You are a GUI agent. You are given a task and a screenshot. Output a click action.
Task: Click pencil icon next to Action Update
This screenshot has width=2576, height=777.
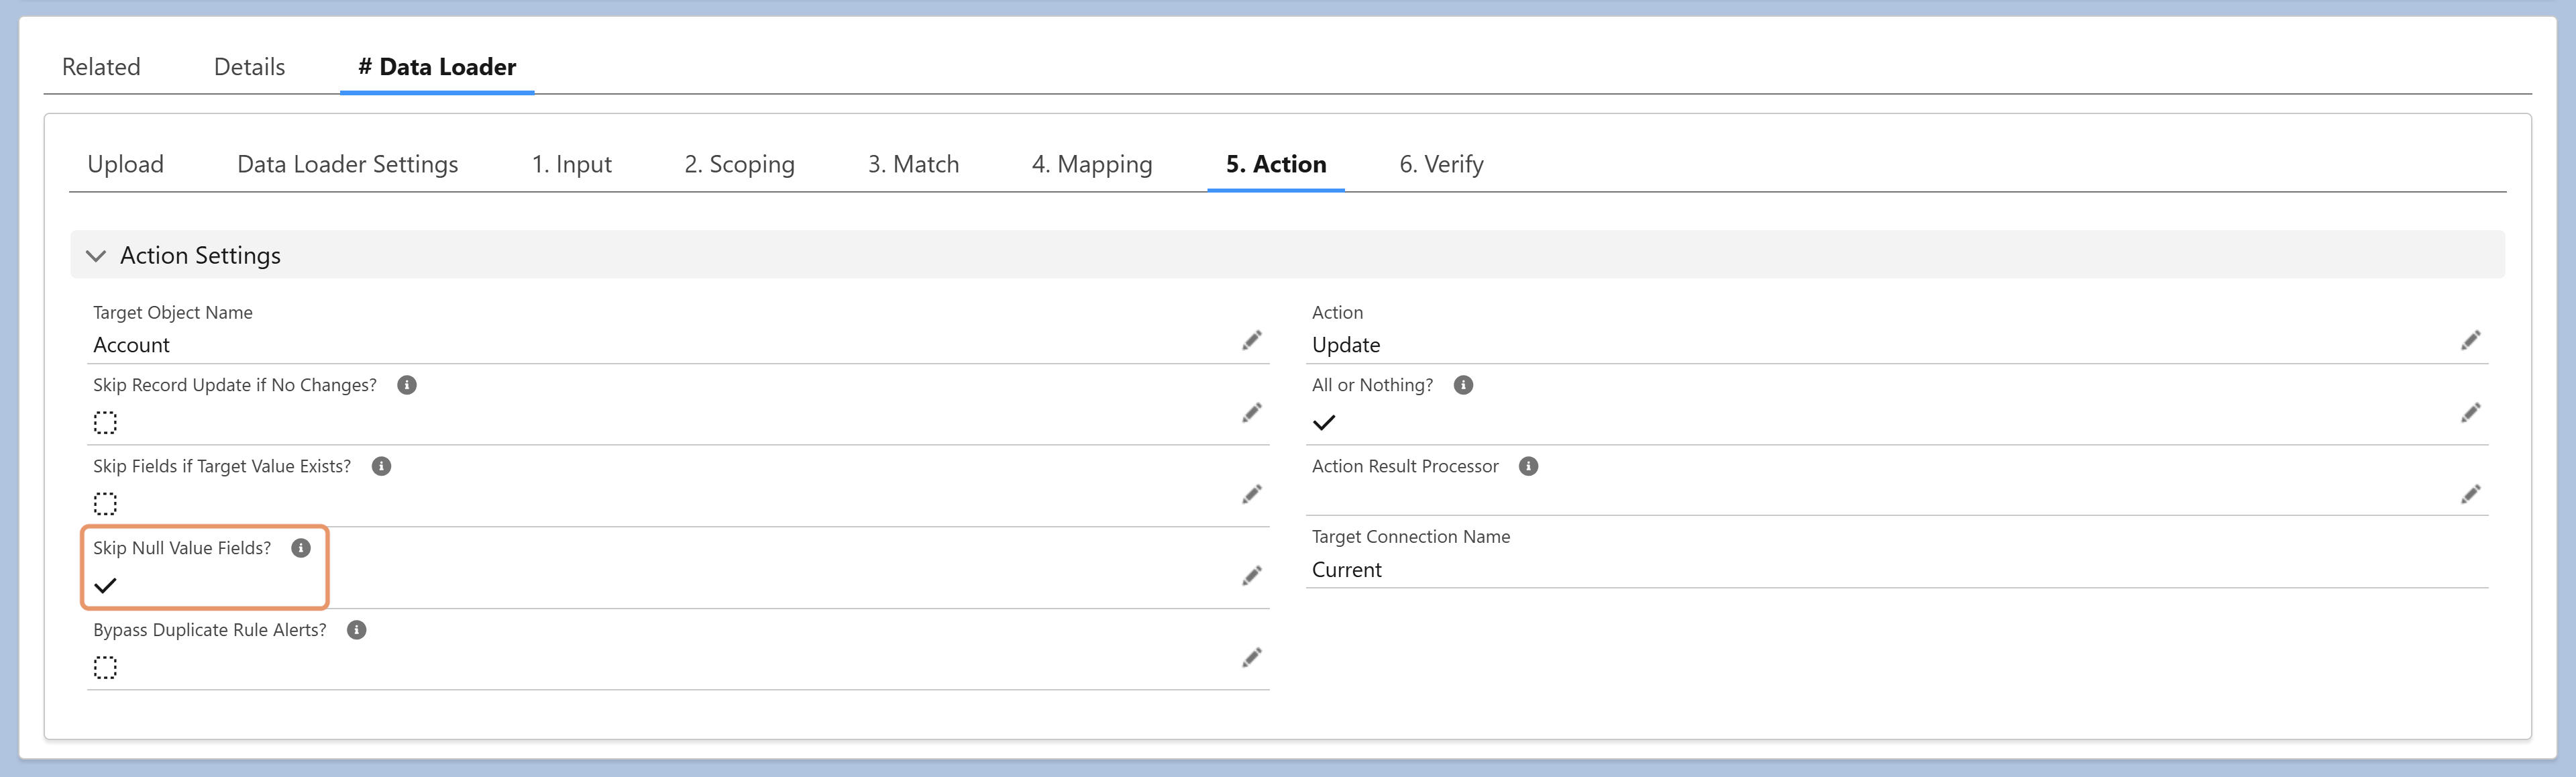click(2470, 341)
